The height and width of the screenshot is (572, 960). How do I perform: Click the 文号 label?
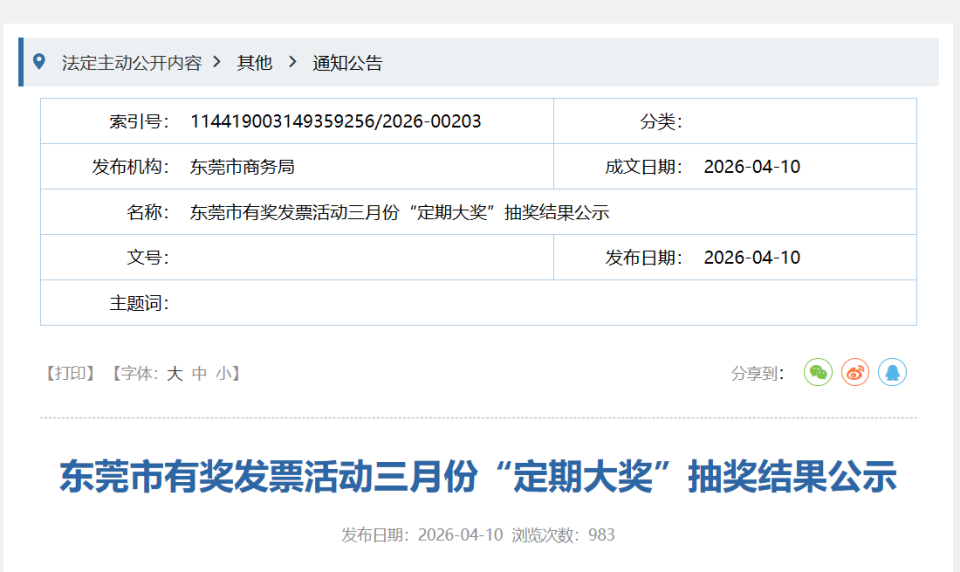pos(148,257)
